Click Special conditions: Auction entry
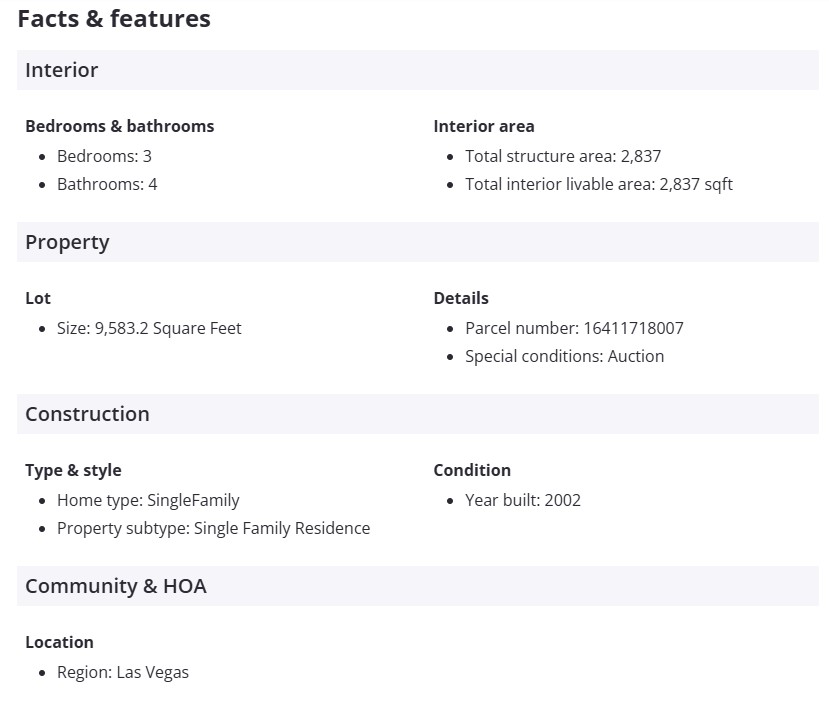Image resolution: width=829 pixels, height=706 pixels. [x=564, y=356]
